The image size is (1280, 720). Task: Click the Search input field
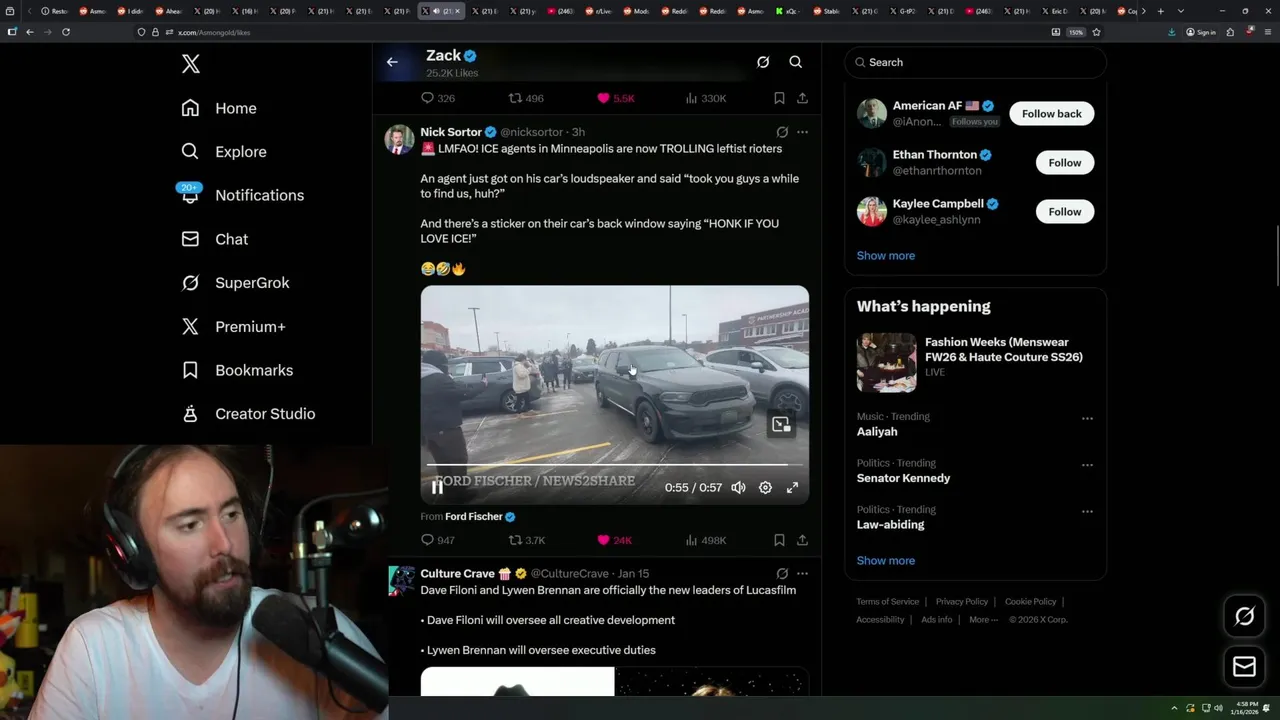(x=975, y=62)
